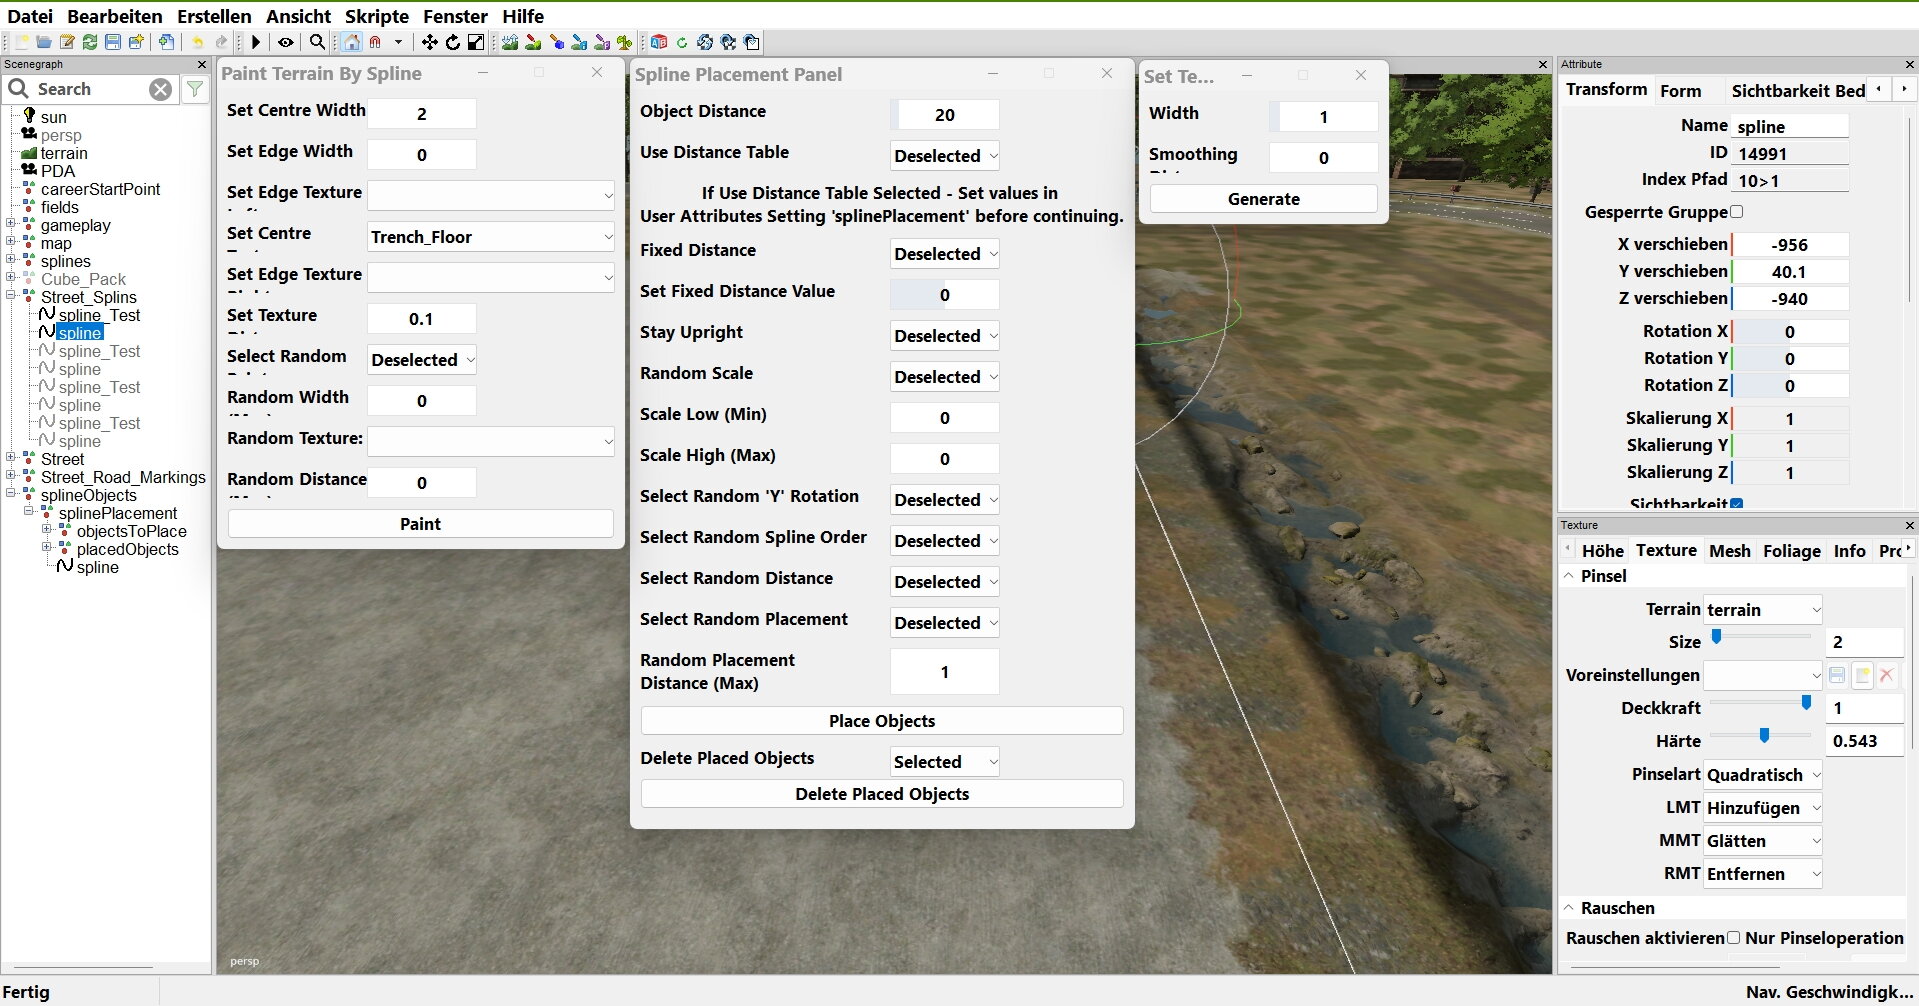1919x1006 pixels.
Task: Toggle the Sichtbarkeit checkbox in Attribute panel
Action: click(1737, 504)
